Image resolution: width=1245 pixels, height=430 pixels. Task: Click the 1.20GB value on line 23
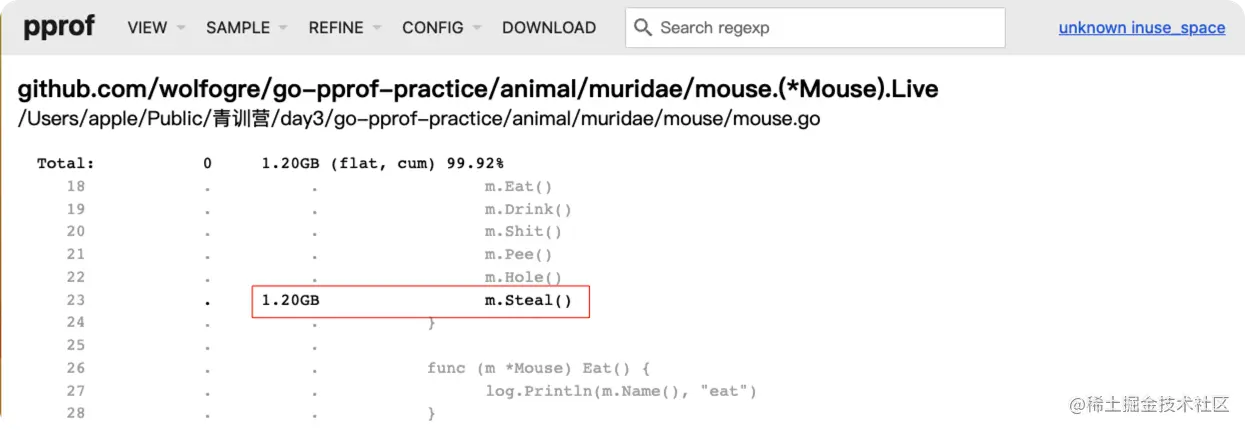click(290, 300)
